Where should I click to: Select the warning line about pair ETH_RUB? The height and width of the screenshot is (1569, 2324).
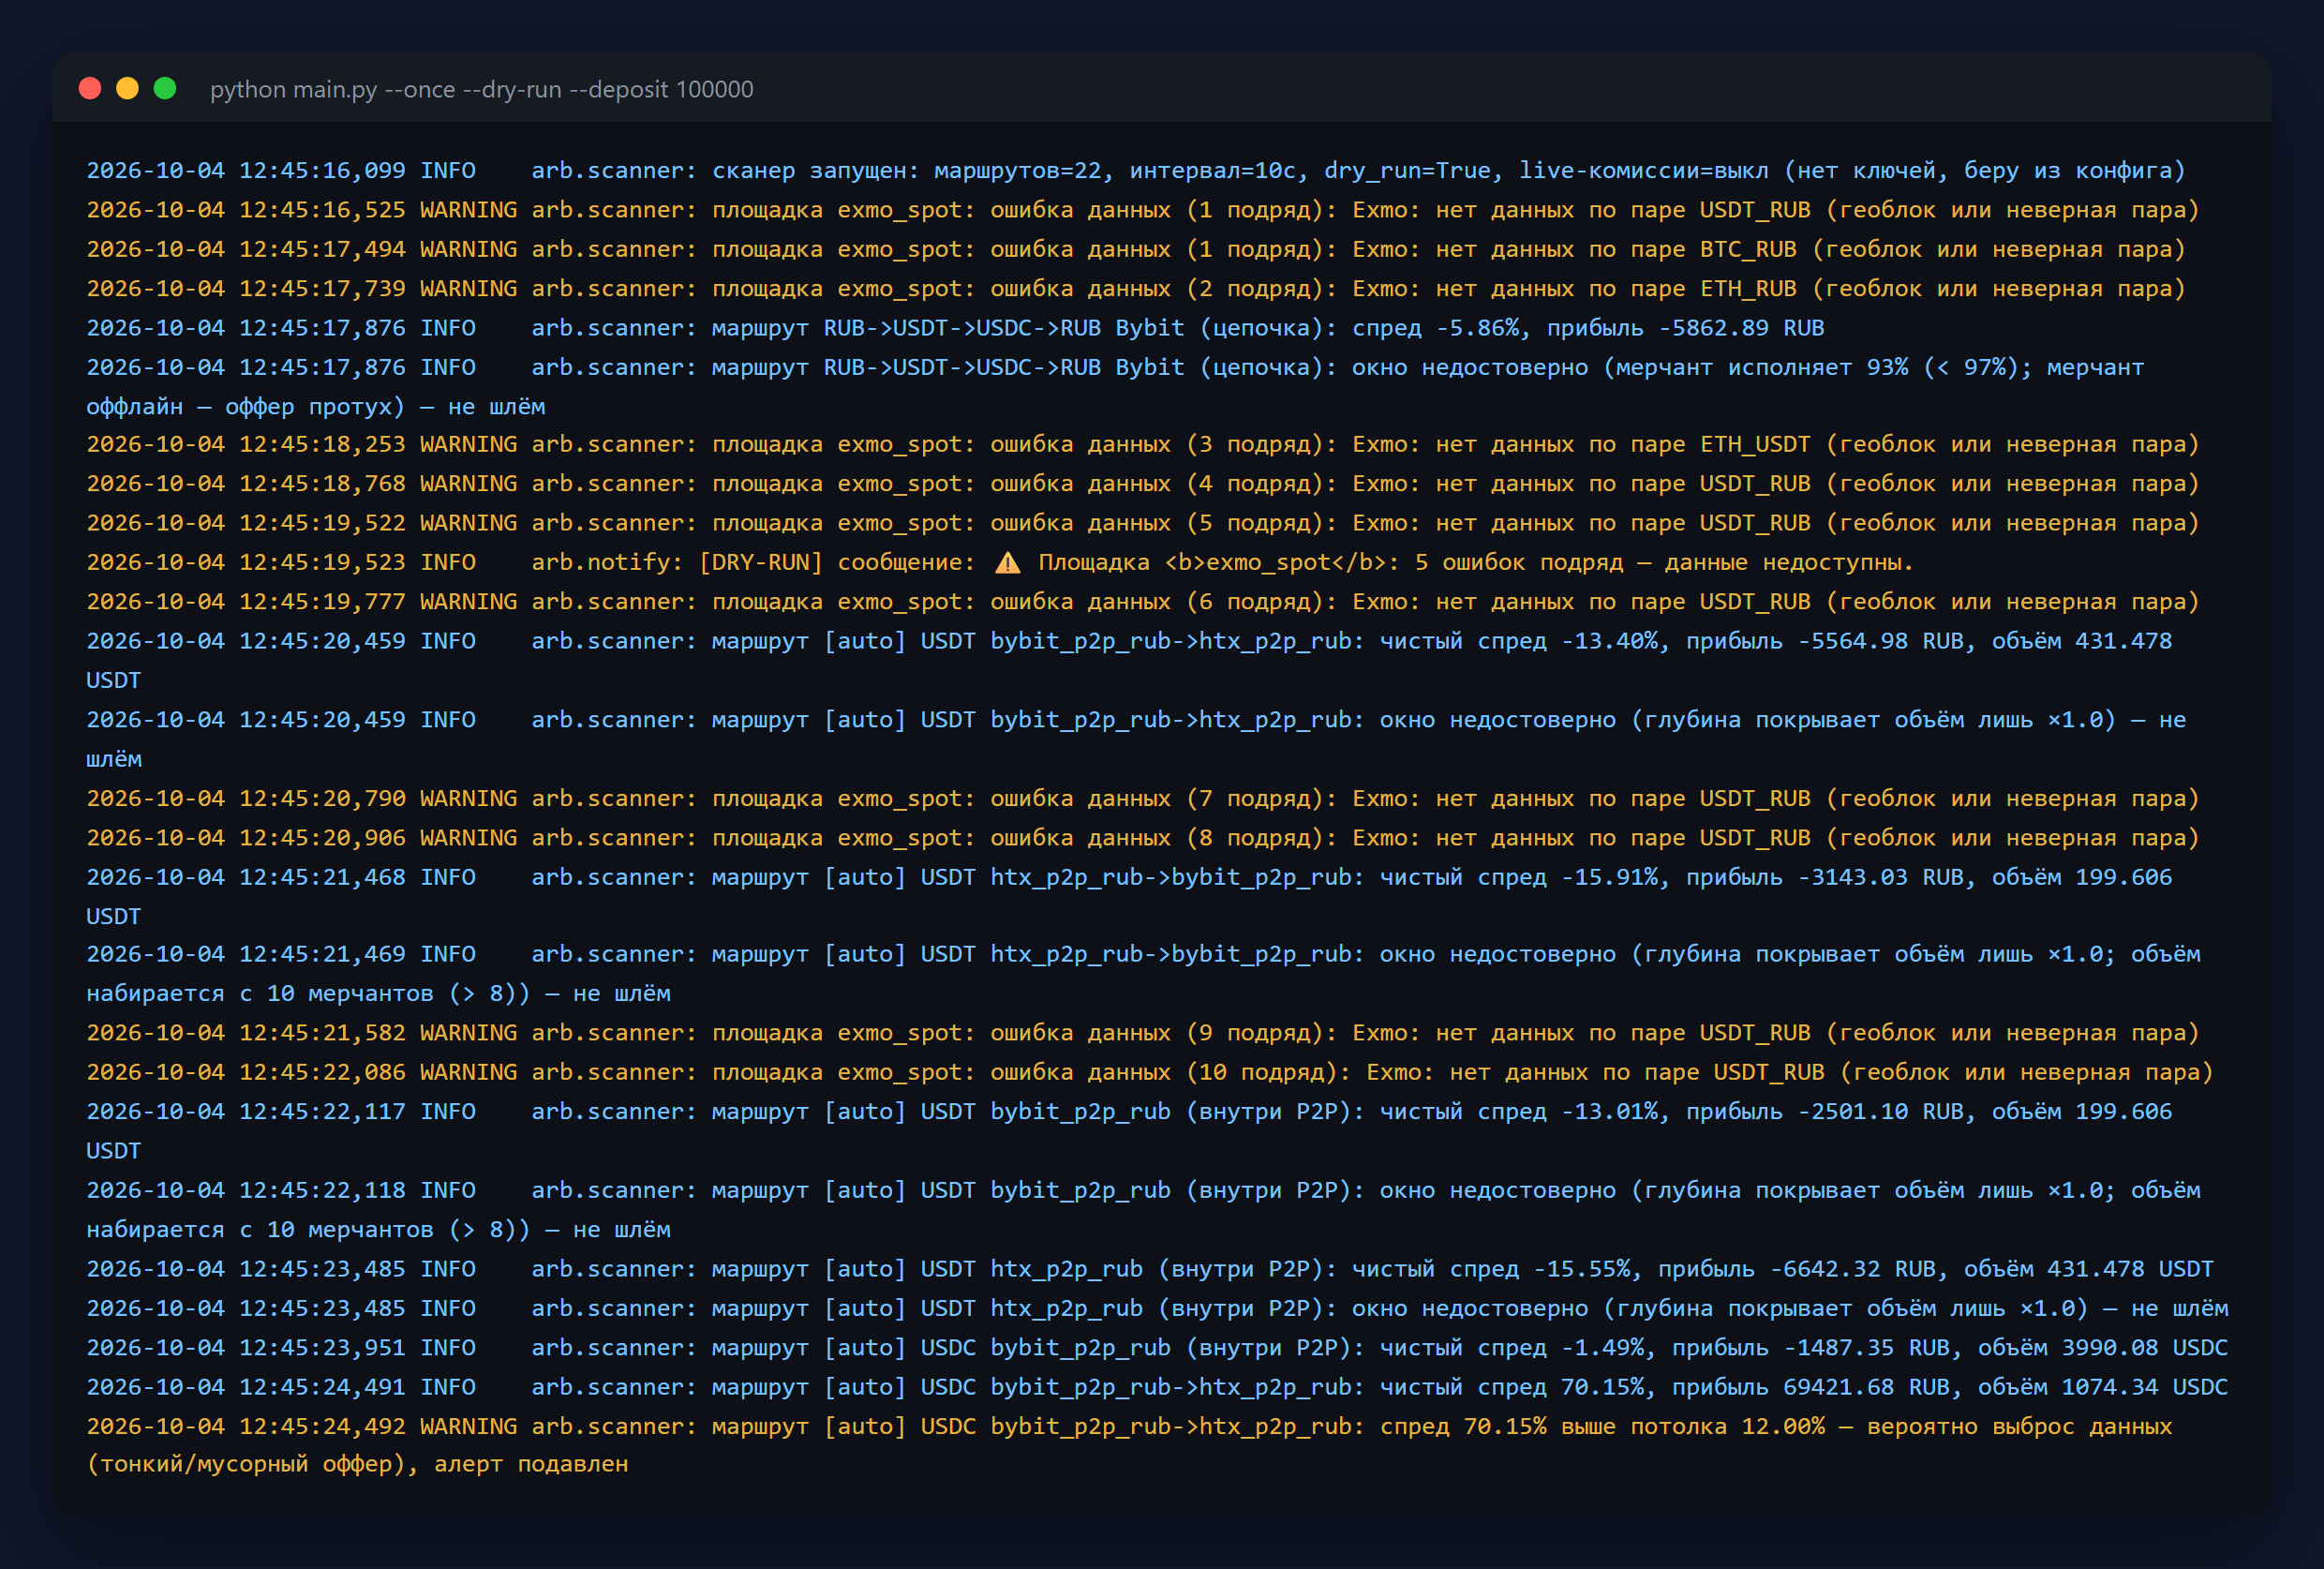(1135, 289)
